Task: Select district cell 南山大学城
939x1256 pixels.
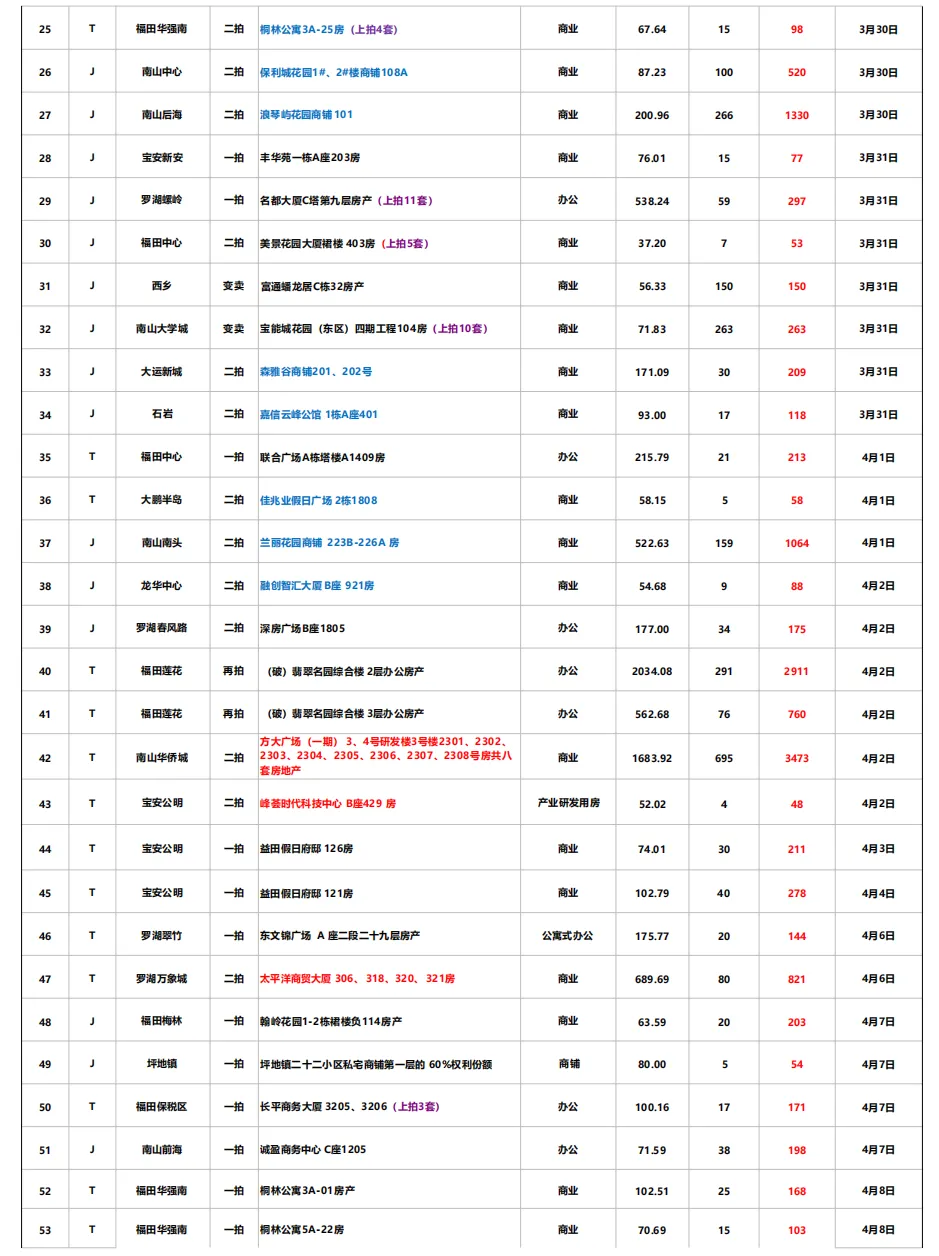Action: (x=162, y=329)
